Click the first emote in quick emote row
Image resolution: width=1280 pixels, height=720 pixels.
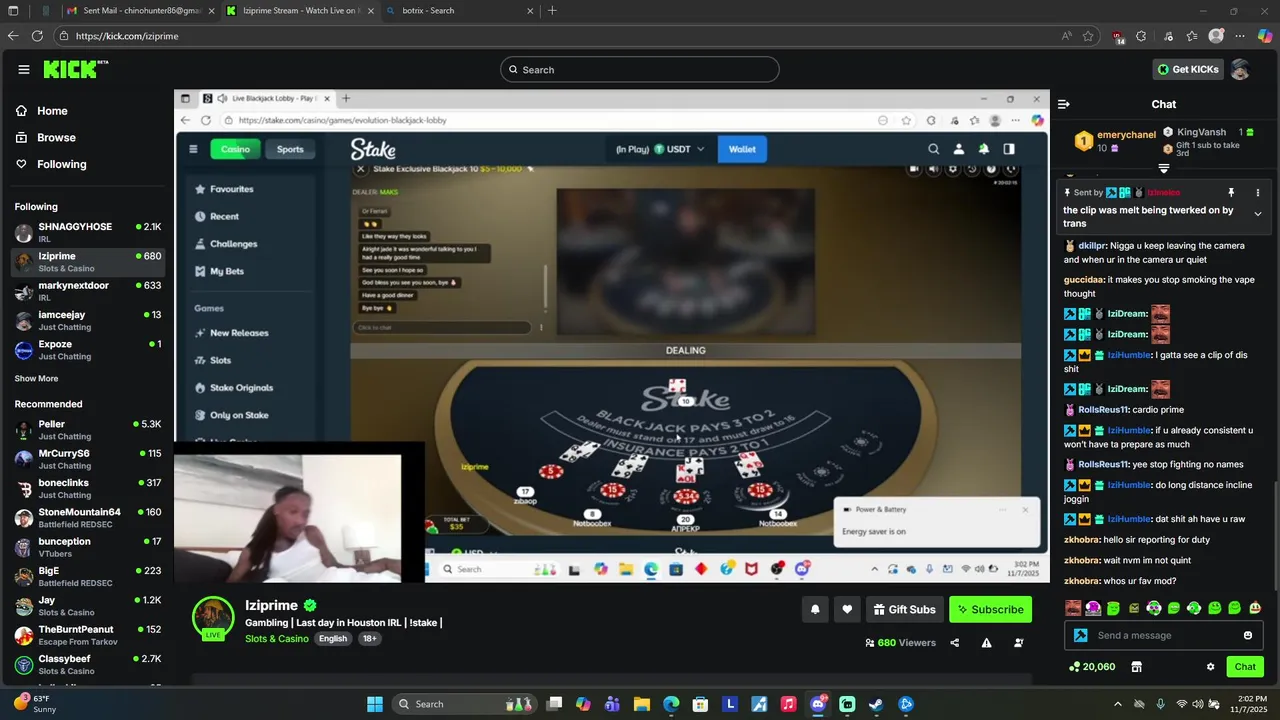[1073, 608]
